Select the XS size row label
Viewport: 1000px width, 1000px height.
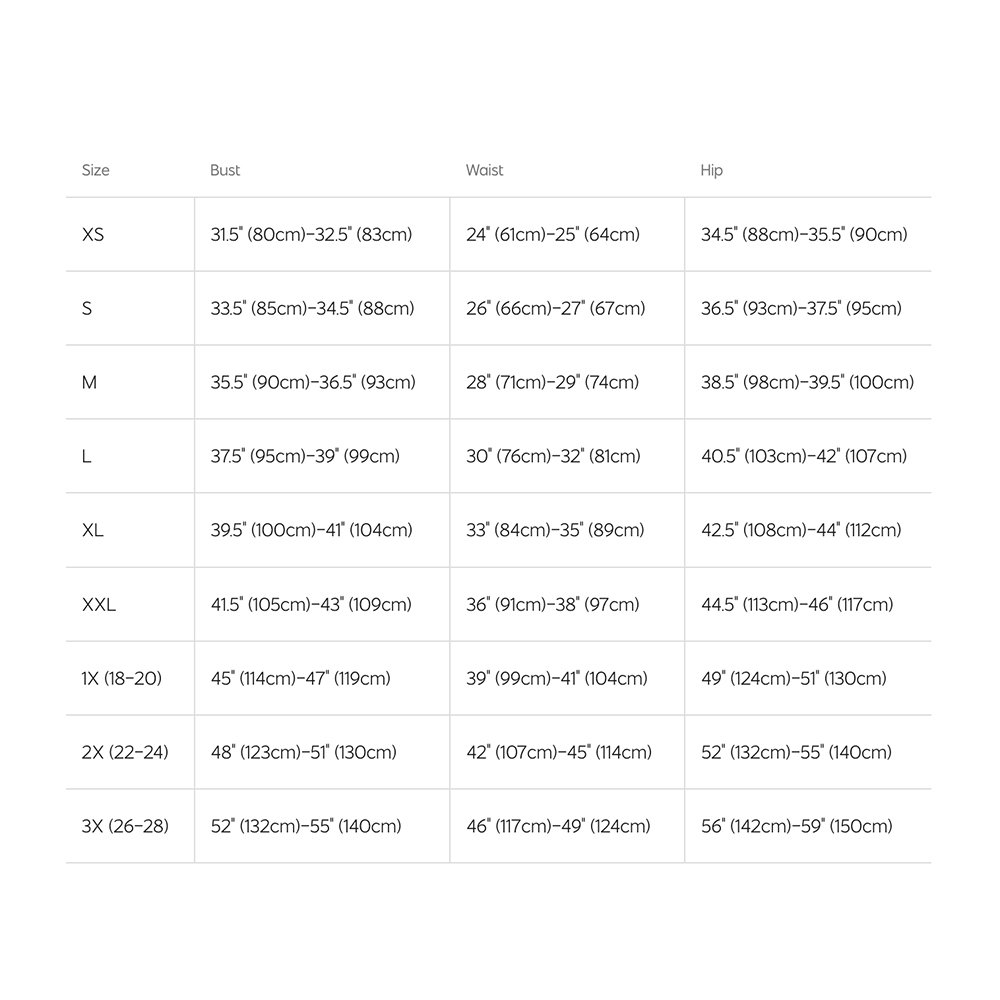coord(93,235)
